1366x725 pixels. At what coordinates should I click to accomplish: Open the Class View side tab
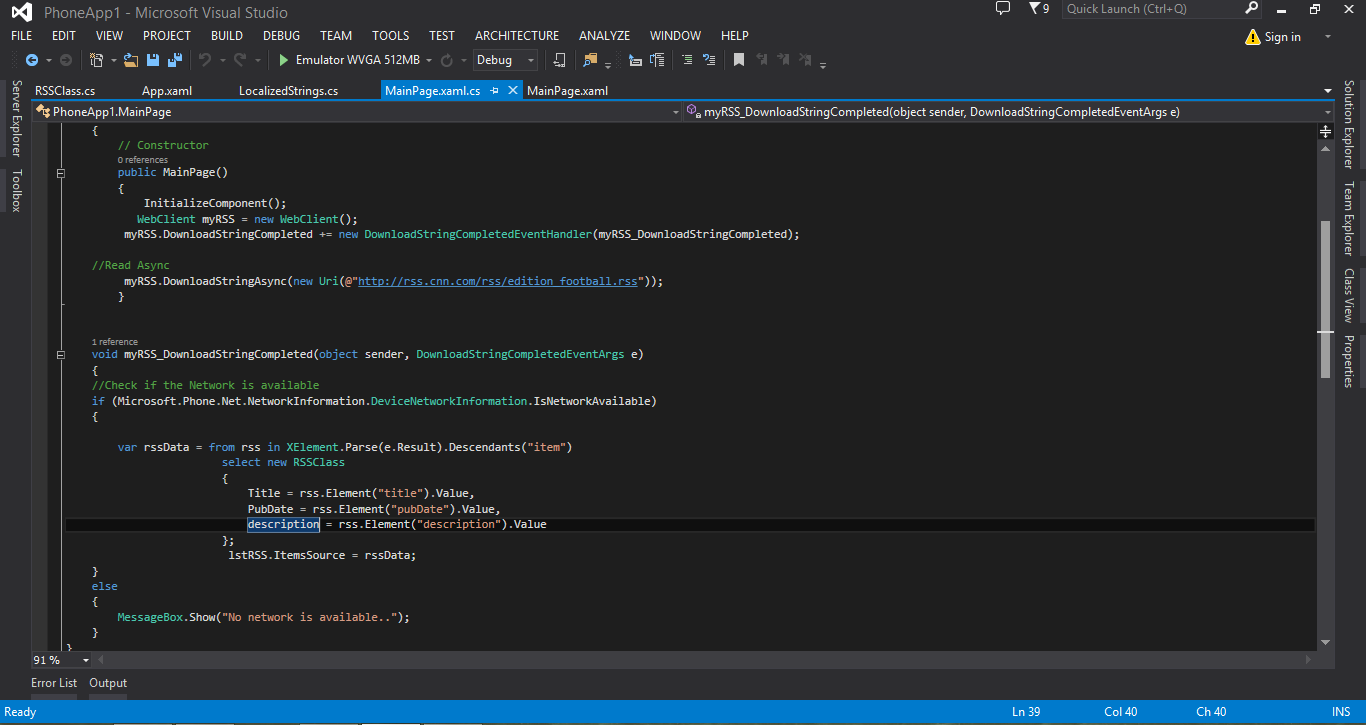[x=1348, y=295]
